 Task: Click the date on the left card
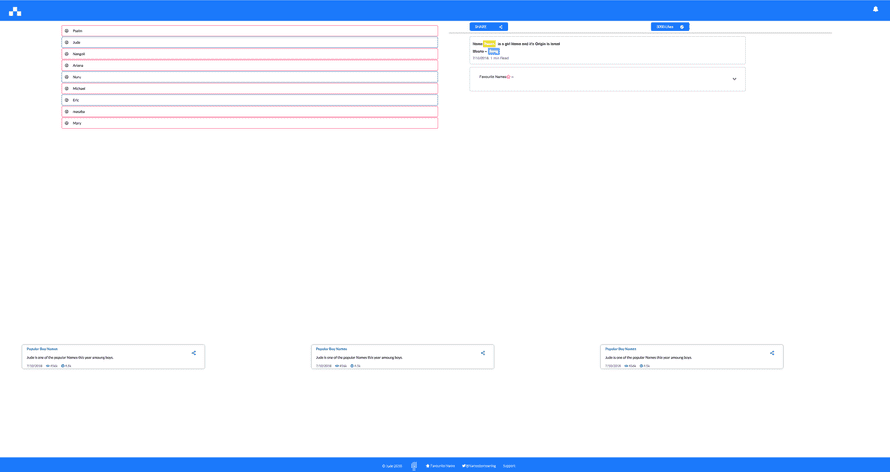point(34,366)
